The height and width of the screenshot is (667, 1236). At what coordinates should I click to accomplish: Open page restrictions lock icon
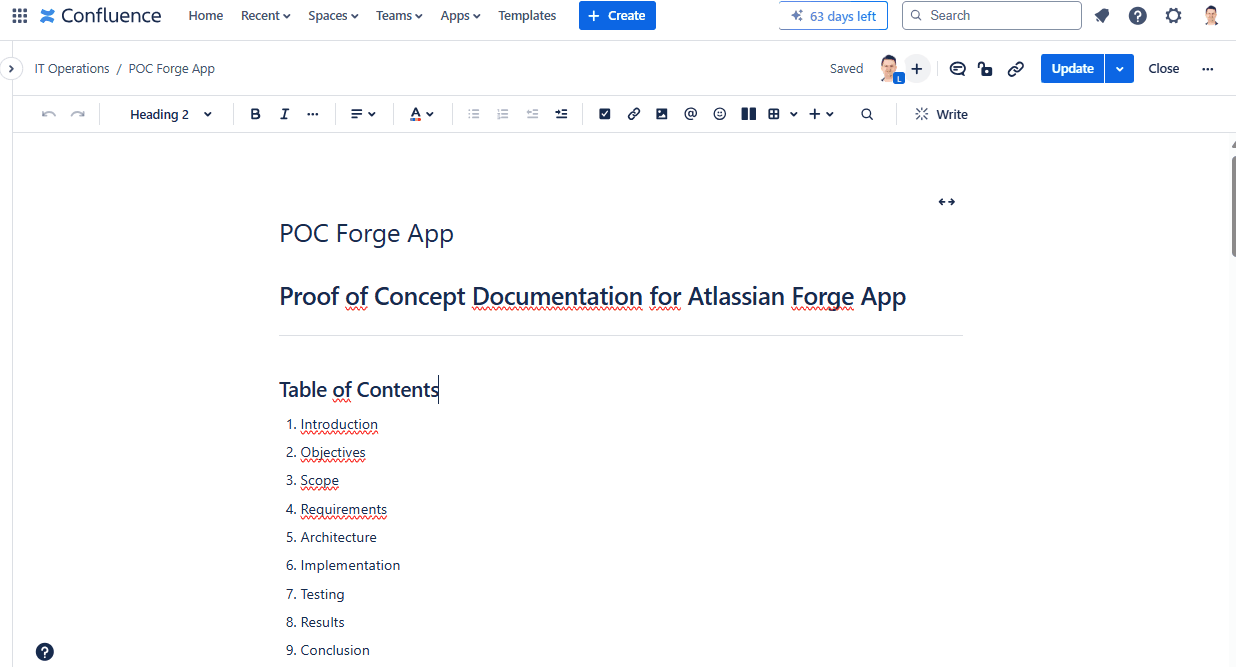coord(985,69)
